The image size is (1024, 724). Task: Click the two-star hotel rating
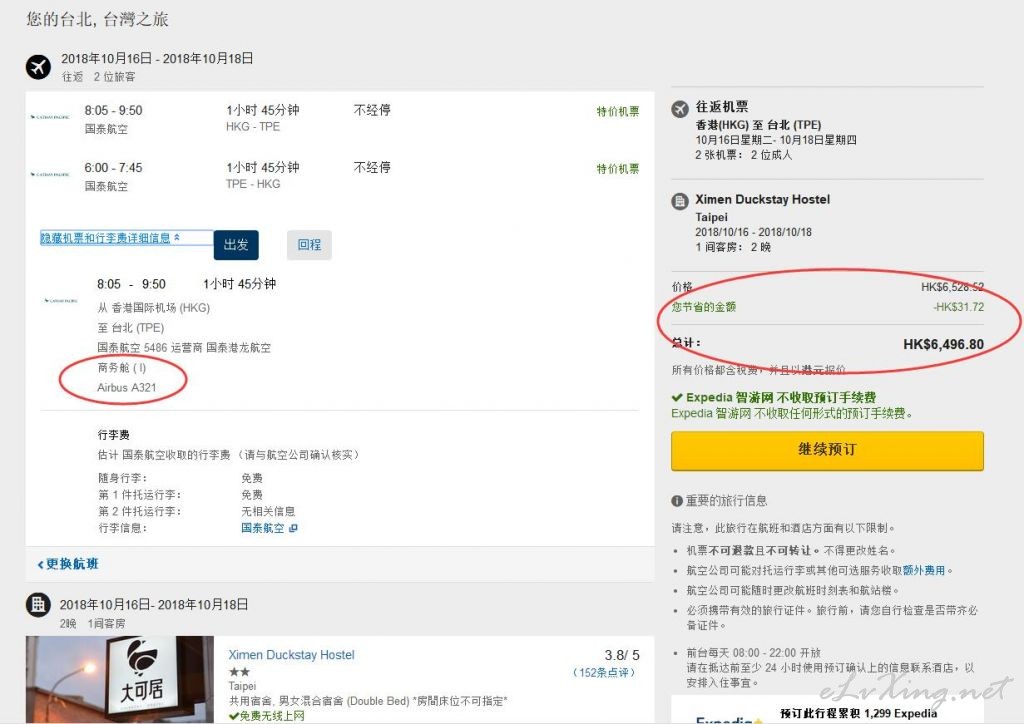tap(239, 672)
